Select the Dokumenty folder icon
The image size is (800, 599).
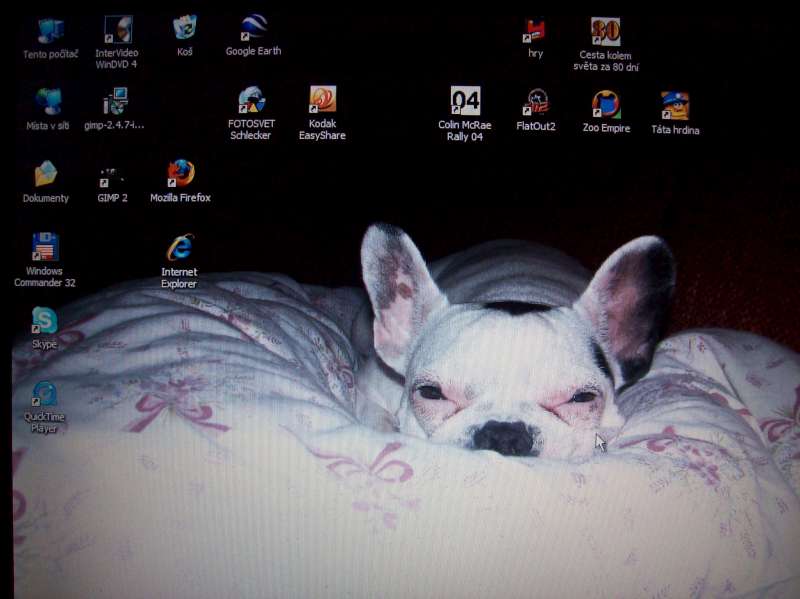pos(46,175)
